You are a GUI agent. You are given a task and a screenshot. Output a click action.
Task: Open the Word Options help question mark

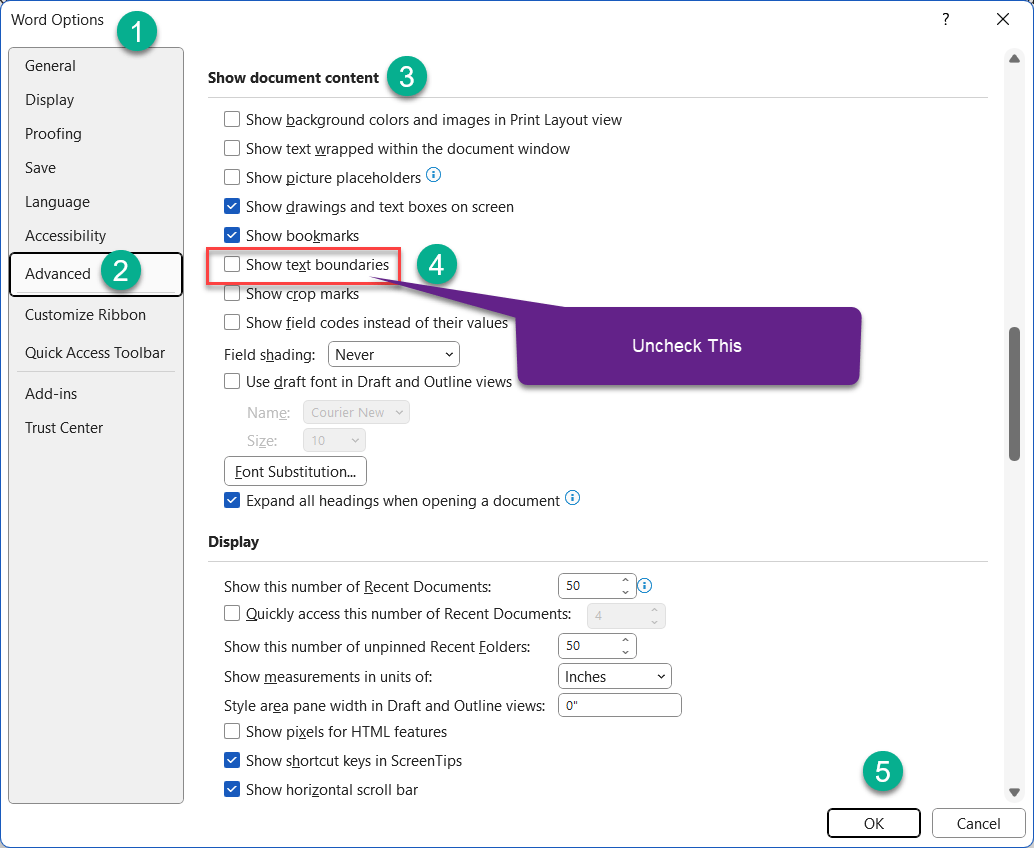(x=946, y=20)
